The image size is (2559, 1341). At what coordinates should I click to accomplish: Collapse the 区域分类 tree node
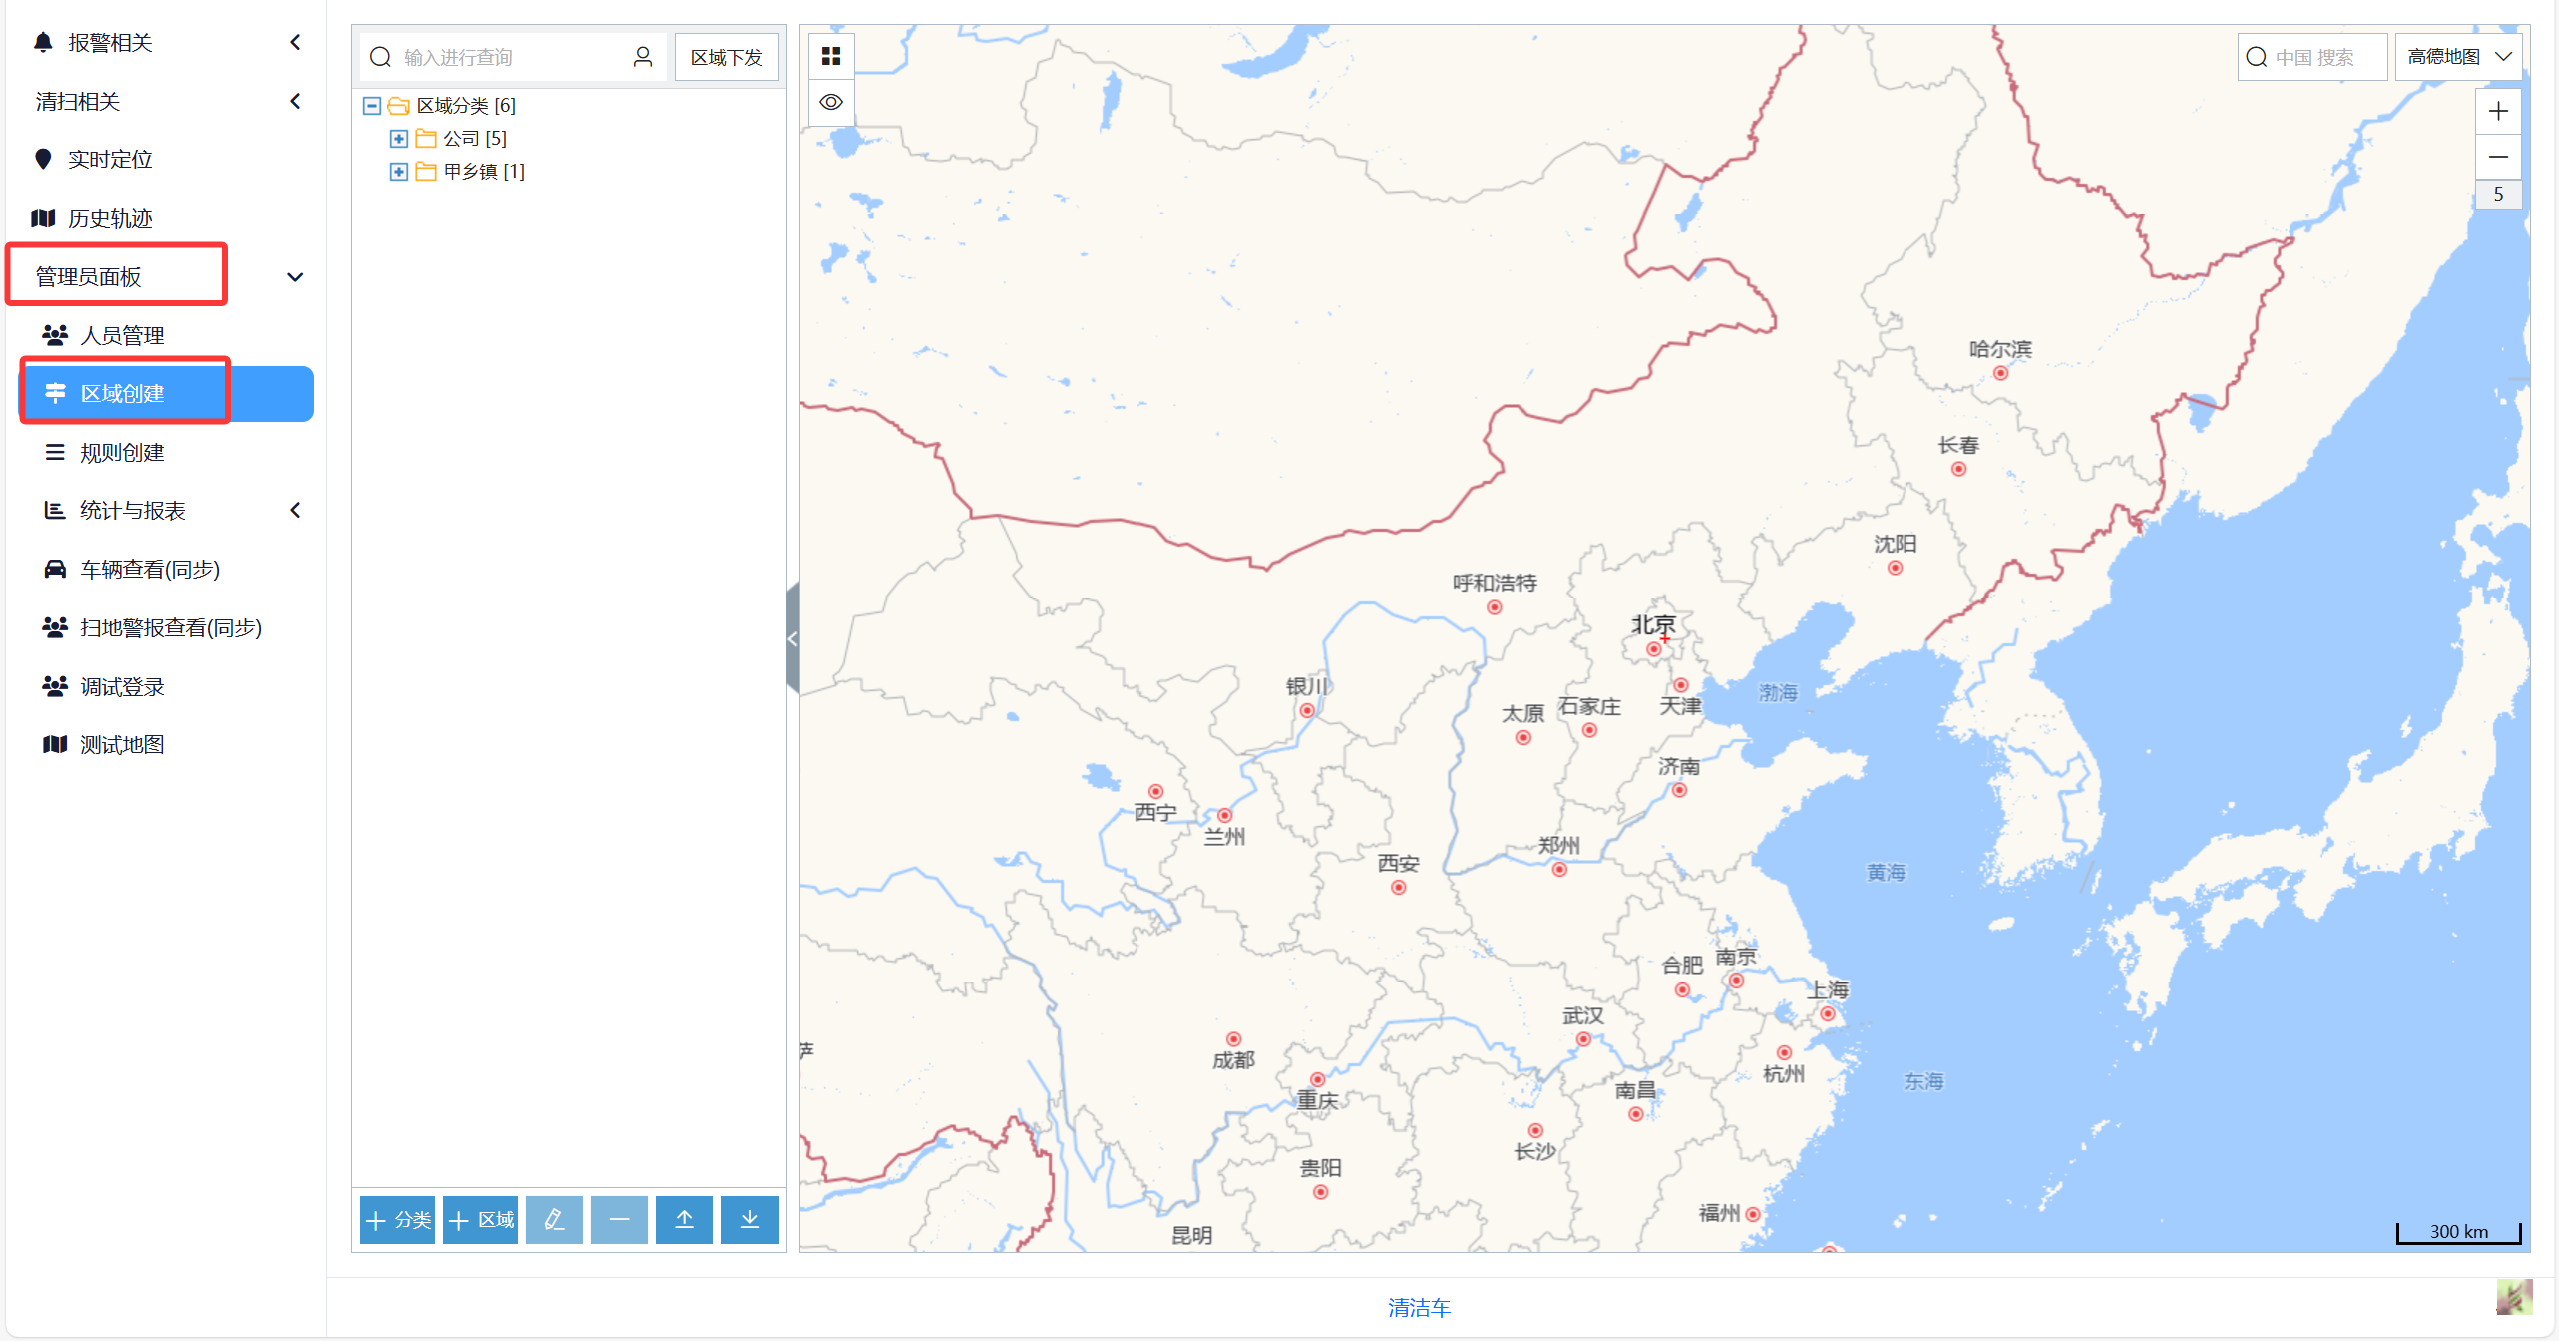pyautogui.click(x=372, y=105)
